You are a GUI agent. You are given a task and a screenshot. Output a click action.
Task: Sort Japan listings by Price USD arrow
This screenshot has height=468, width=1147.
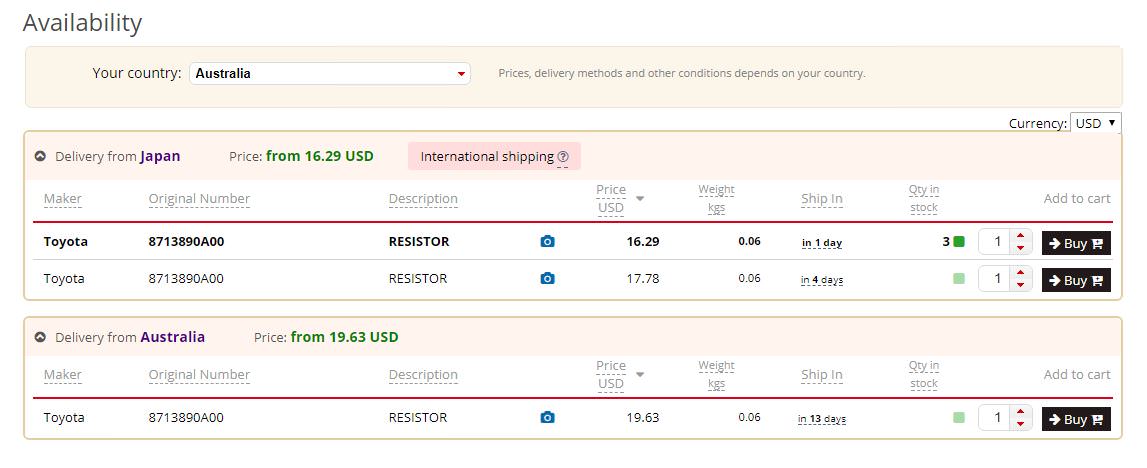click(x=640, y=198)
